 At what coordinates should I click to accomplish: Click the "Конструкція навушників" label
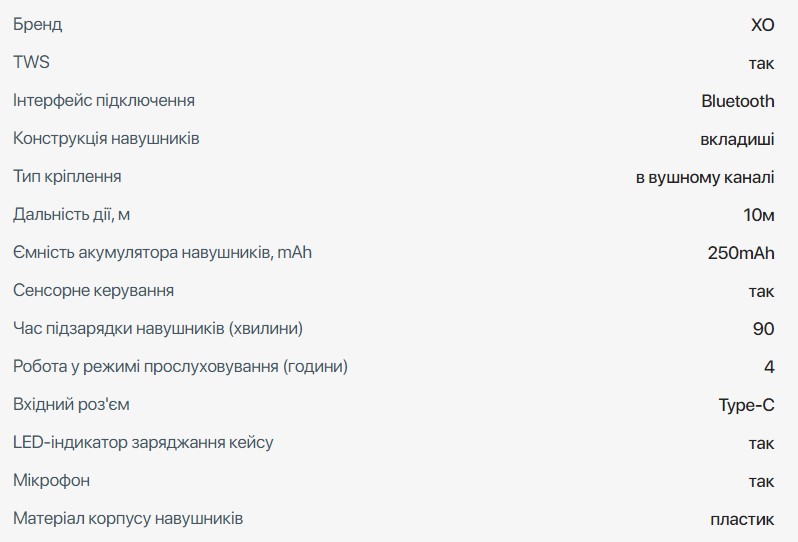tap(106, 138)
